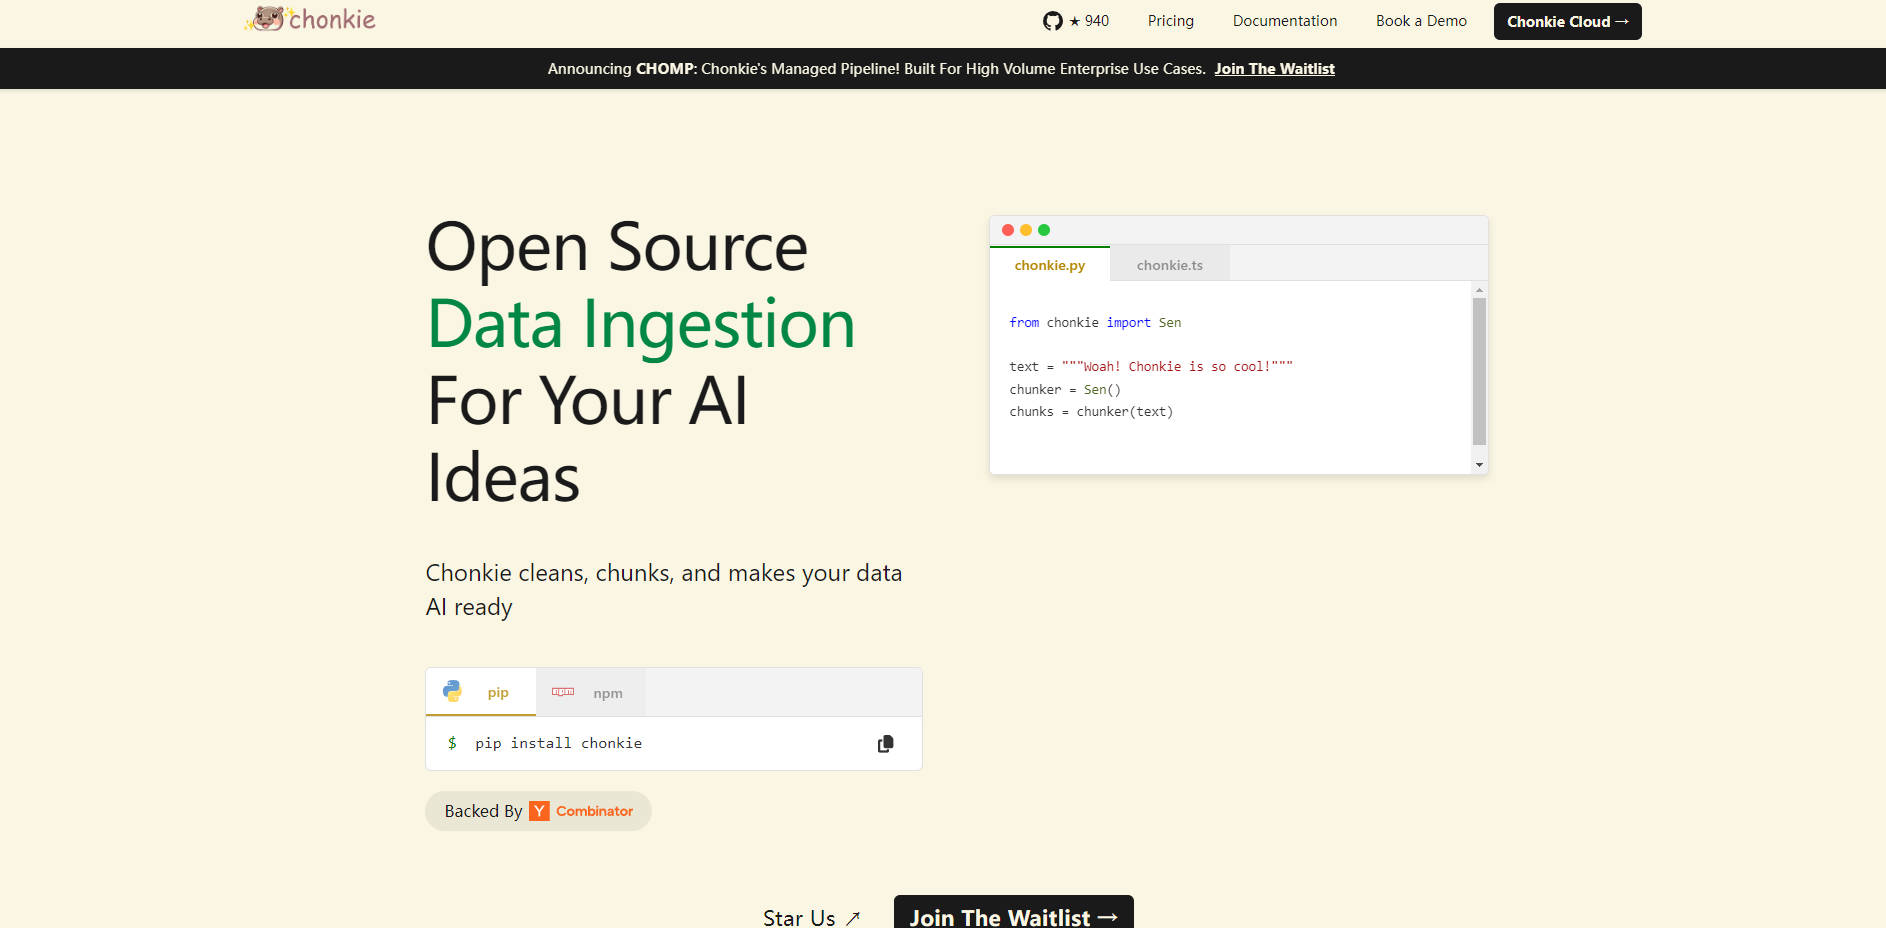
Task: Click the yellow dot in code window
Action: tap(1026, 230)
